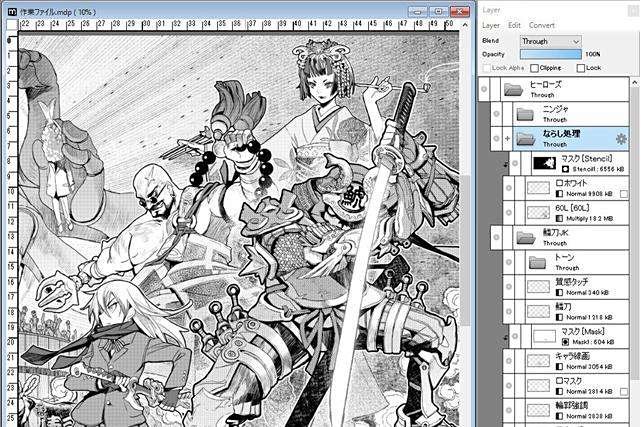Open the Blend mode dropdown
Viewport: 641px width, 427px height.
pos(550,41)
